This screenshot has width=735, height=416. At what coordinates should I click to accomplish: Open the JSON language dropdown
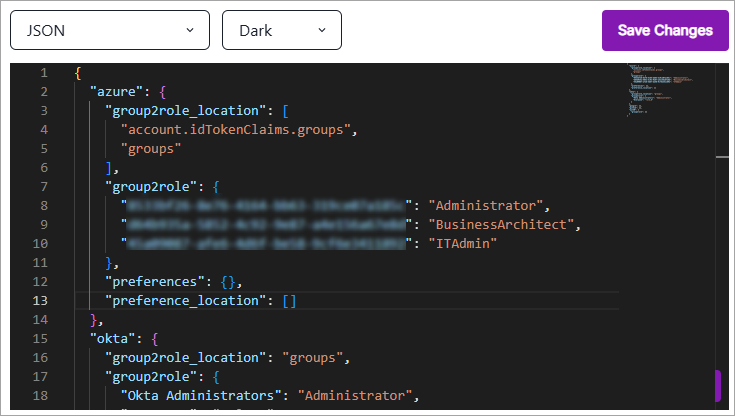tap(109, 30)
